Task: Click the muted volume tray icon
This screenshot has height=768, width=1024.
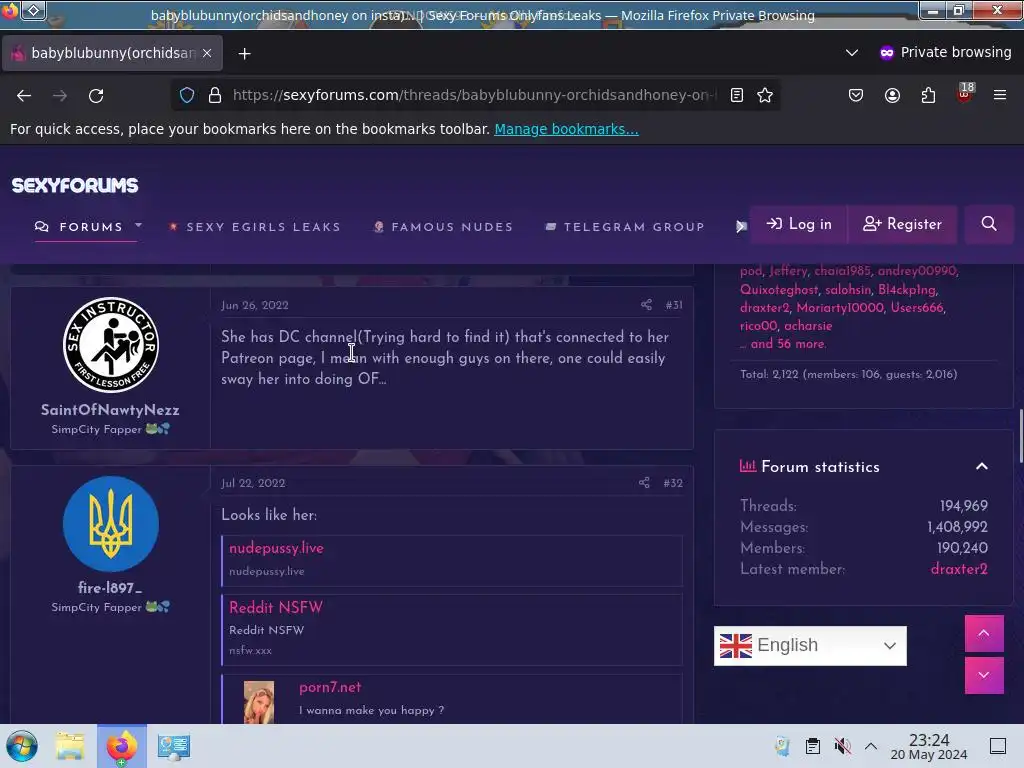Action: pyautogui.click(x=842, y=746)
